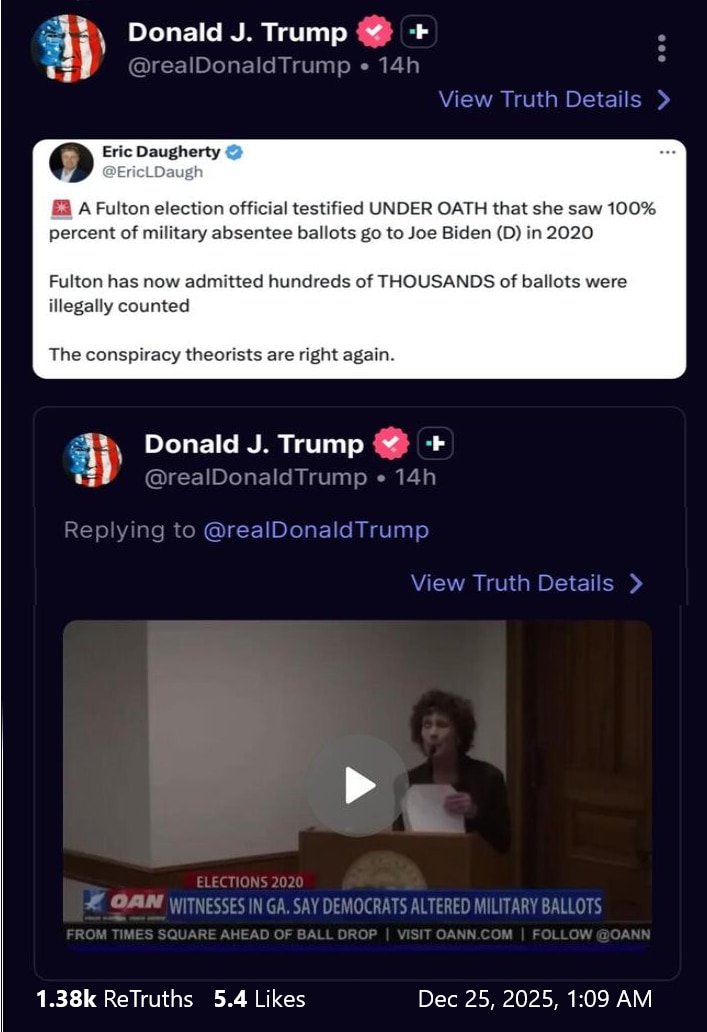This screenshot has width=707, height=1032.
Task: Click Eric Daugherty's blue verified checkmark
Action: click(x=234, y=151)
